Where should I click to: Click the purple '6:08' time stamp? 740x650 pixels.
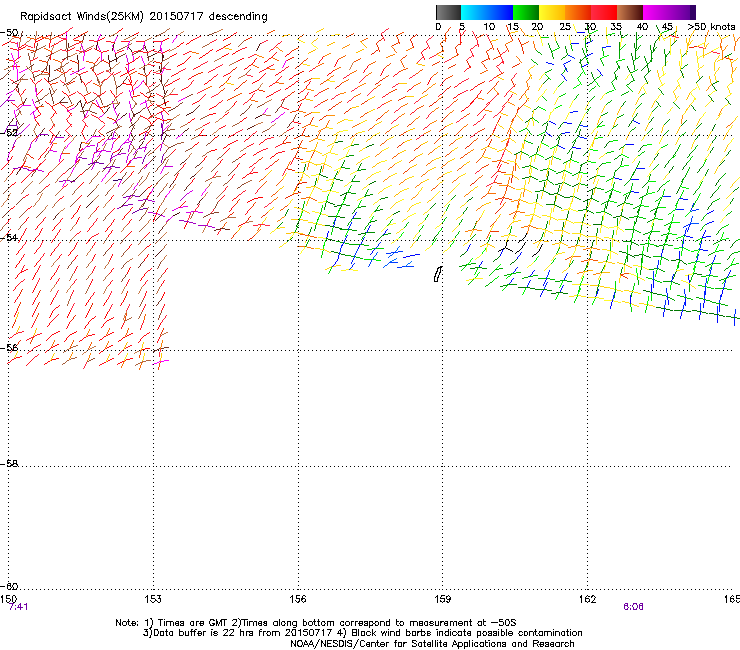[633, 607]
